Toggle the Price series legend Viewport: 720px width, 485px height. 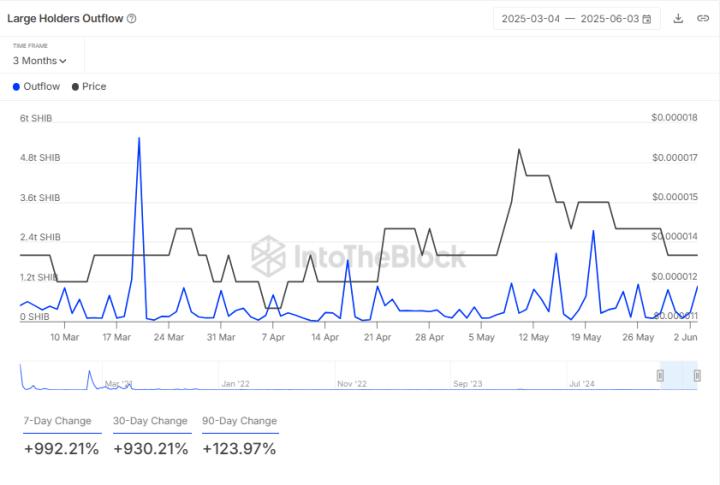click(x=89, y=86)
